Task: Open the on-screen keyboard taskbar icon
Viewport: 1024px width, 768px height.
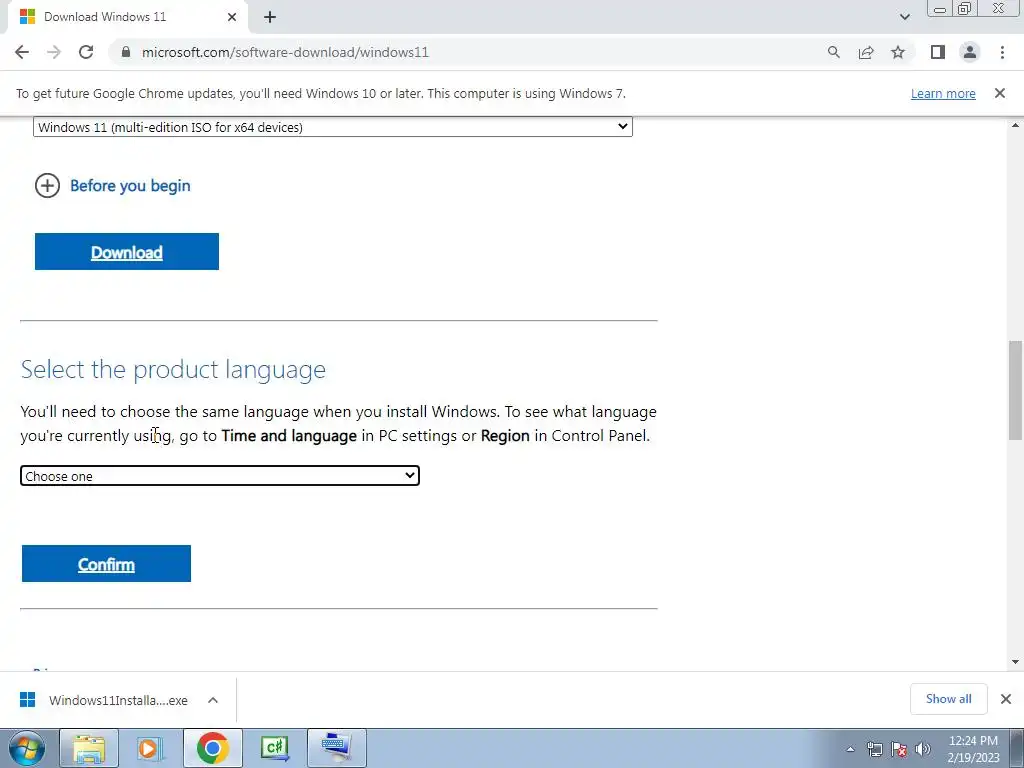Action: tap(336, 748)
